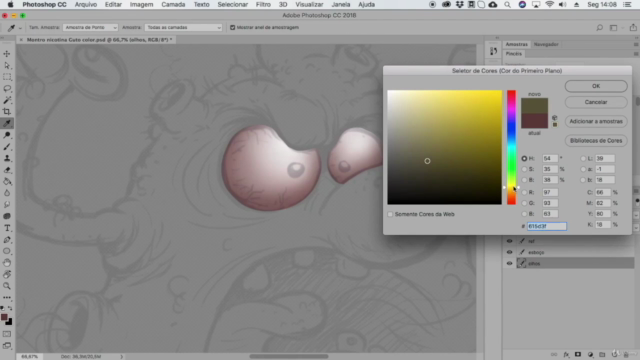Viewport: 640px width, 360px height.
Task: Select the Move tool
Action: tap(7, 54)
